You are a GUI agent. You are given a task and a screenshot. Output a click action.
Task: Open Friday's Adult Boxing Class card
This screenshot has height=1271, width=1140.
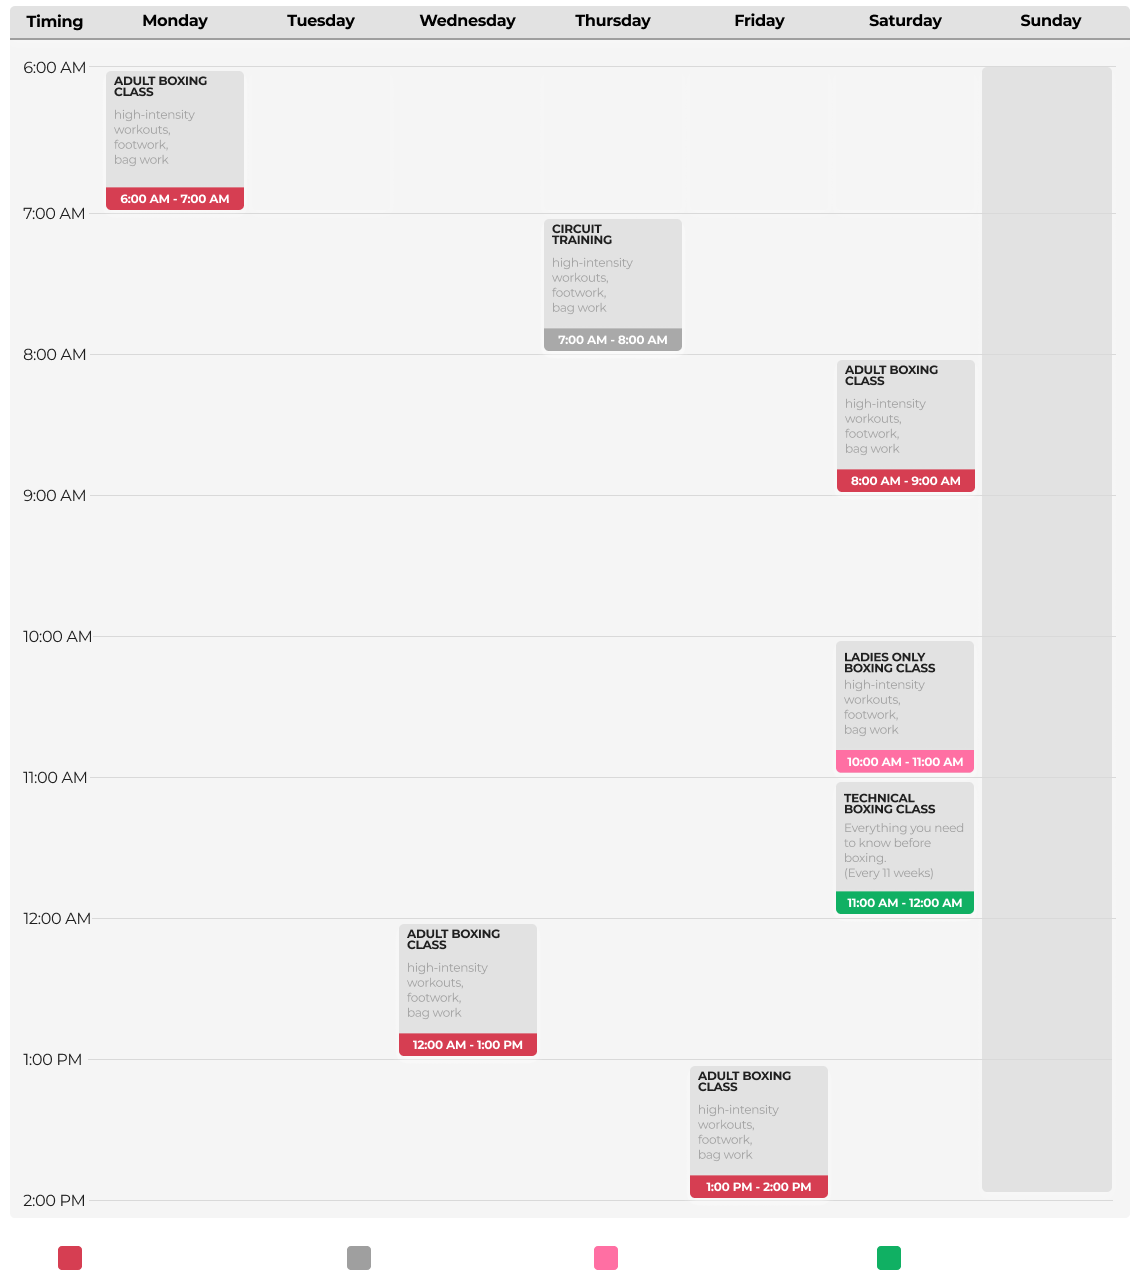pos(759,1132)
